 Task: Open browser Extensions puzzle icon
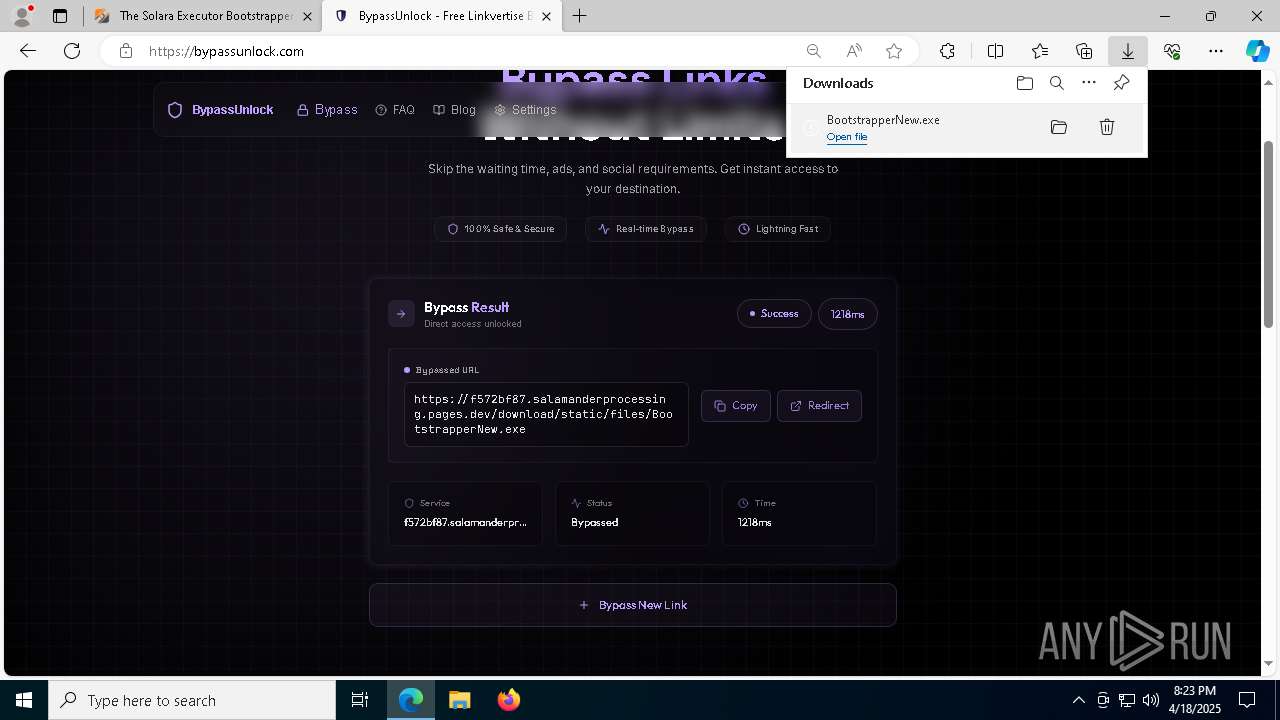point(947,51)
